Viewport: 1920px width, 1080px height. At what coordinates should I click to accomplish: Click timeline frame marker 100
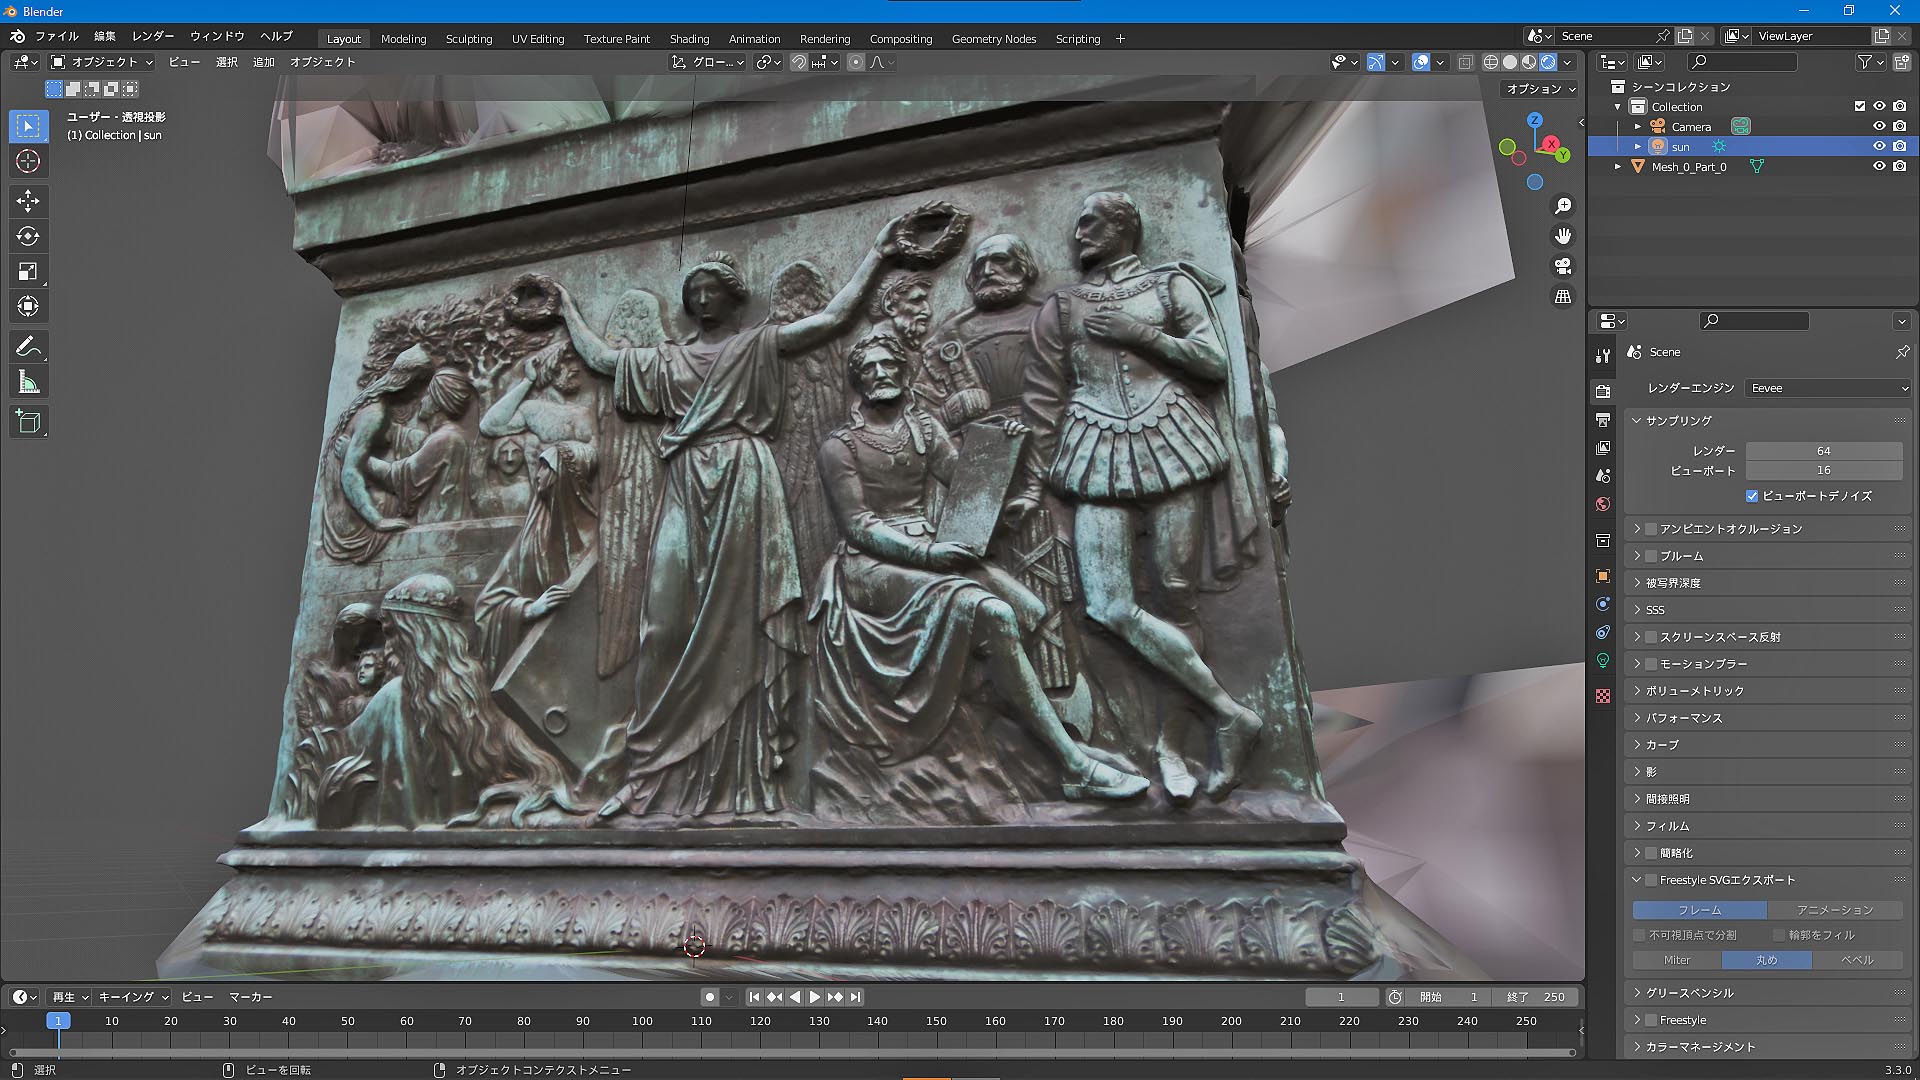click(642, 1021)
